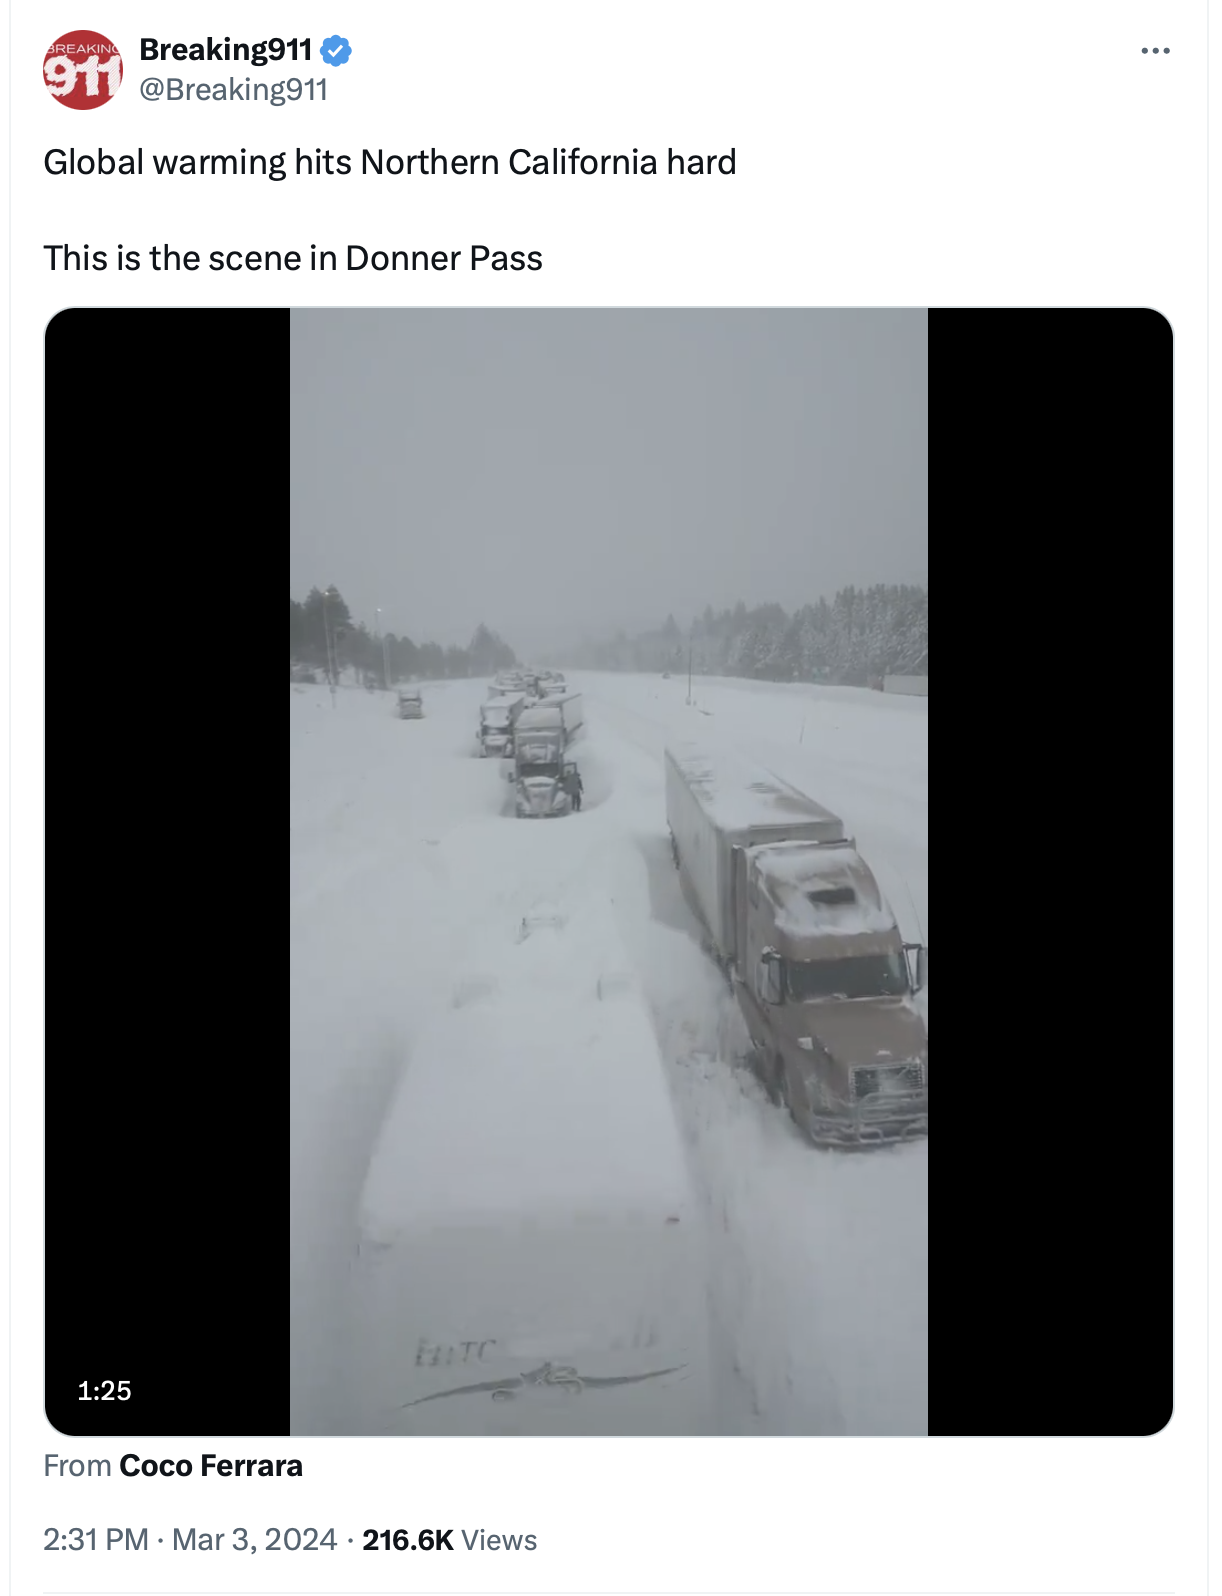The width and height of the screenshot is (1222, 1596).
Task: Click the text 'Global warming hits Northern California hard'
Action: tap(390, 162)
